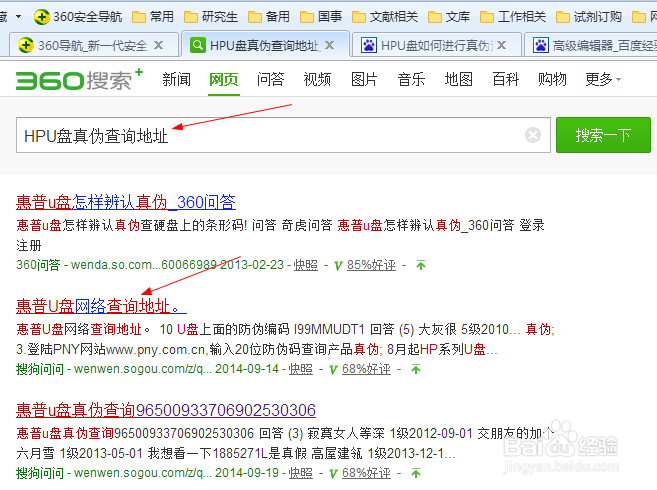657x490 pixels.
Task: Open the 备用 bookmark folder
Action: pyautogui.click(x=269, y=17)
